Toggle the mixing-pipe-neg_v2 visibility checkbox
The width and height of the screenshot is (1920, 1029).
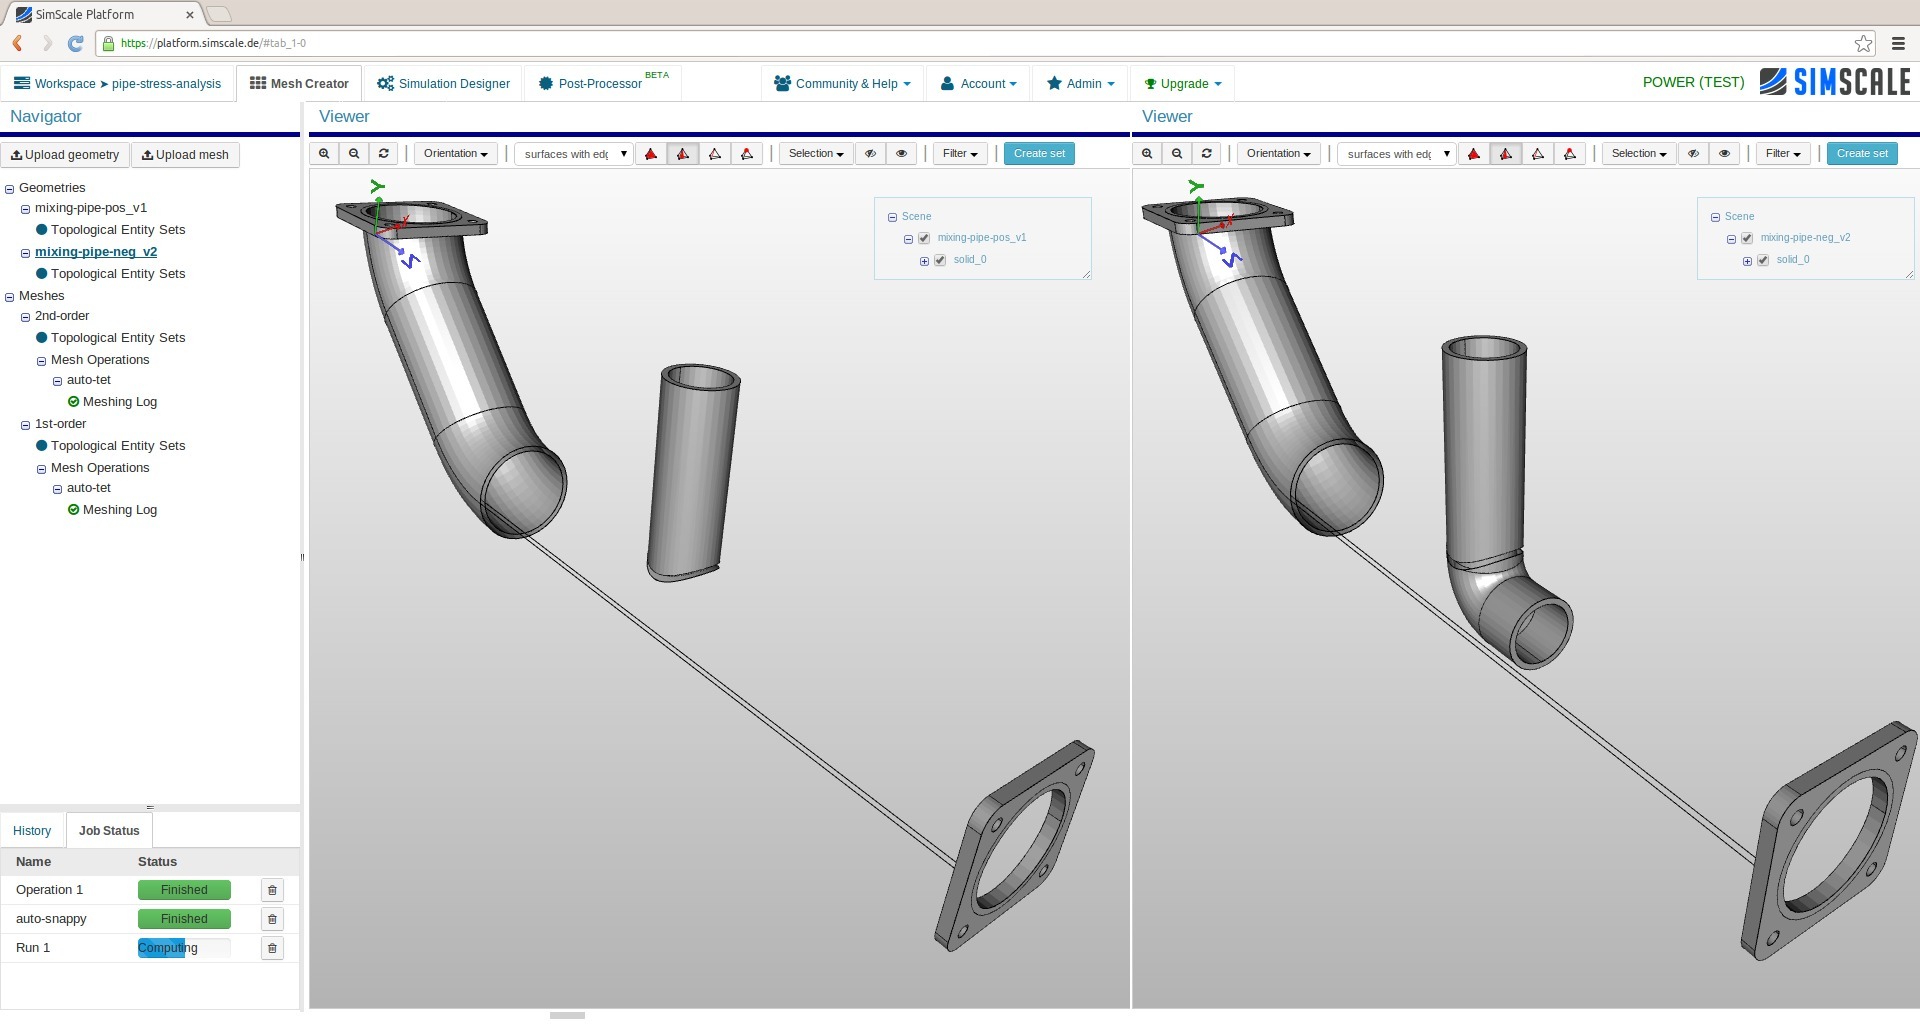pyautogui.click(x=1746, y=238)
